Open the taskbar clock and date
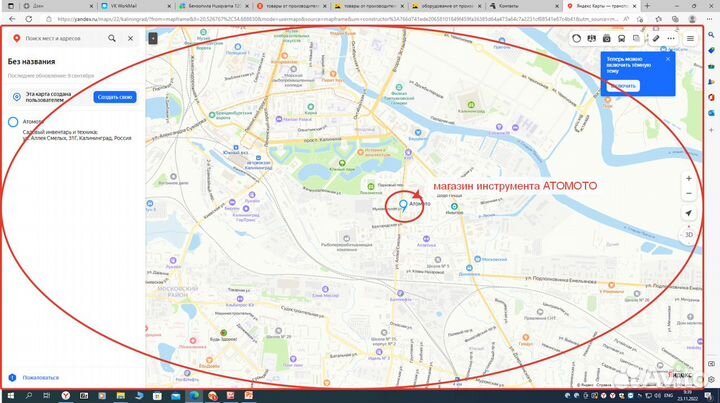This screenshot has height=403, width=720. pos(686,395)
